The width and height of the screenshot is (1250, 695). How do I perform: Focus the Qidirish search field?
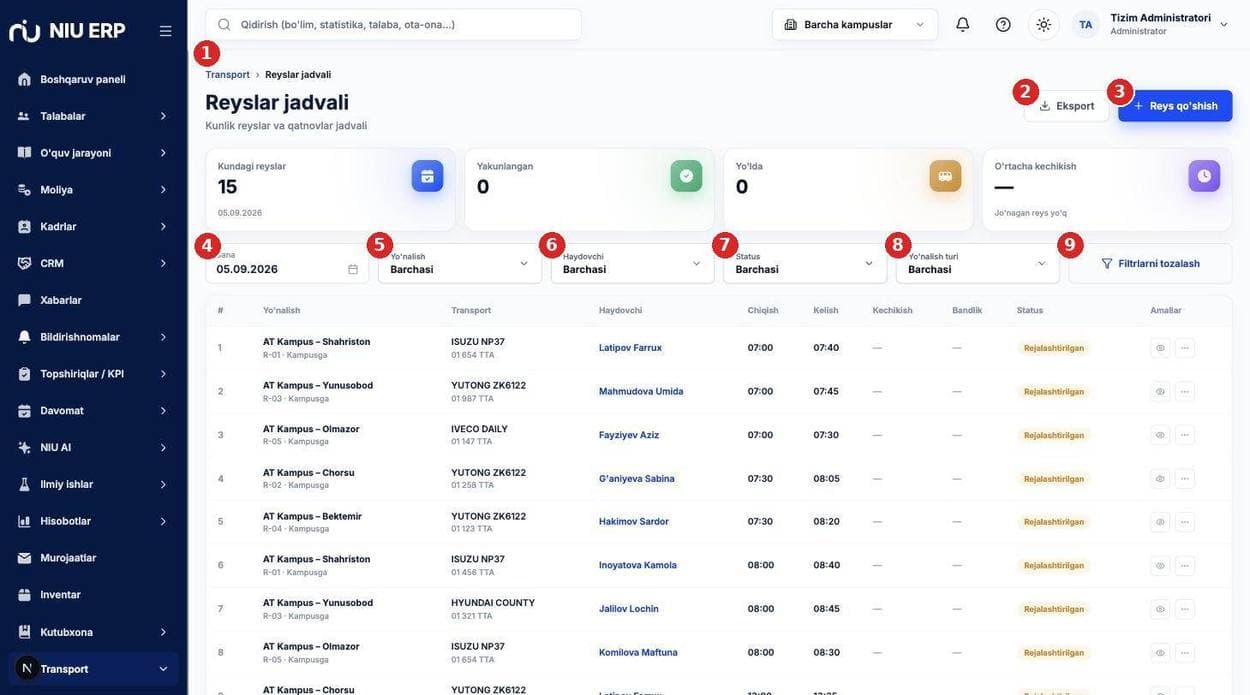[393, 24]
